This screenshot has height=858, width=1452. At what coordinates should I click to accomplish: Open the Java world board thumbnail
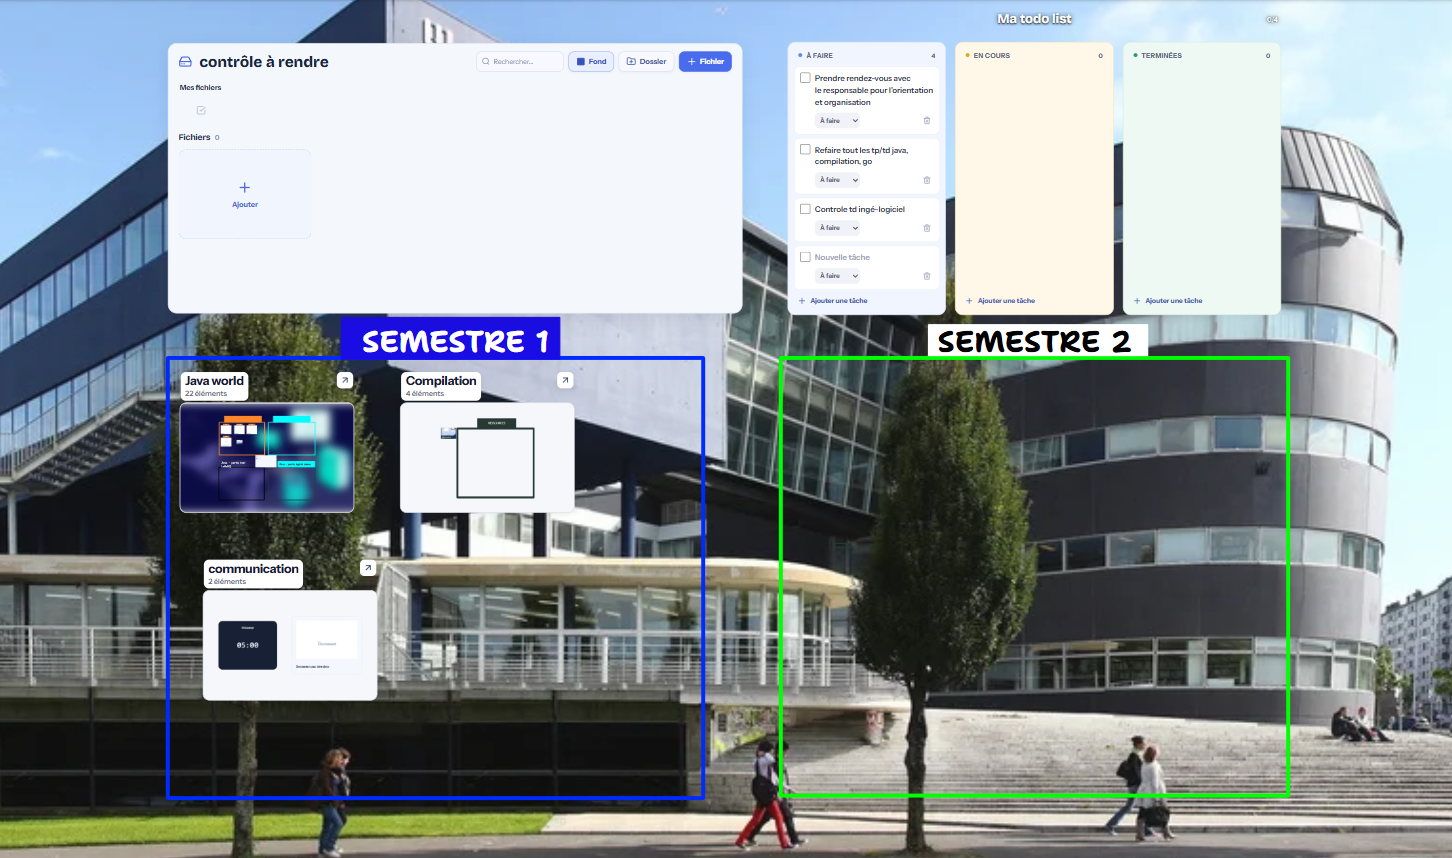(x=267, y=458)
